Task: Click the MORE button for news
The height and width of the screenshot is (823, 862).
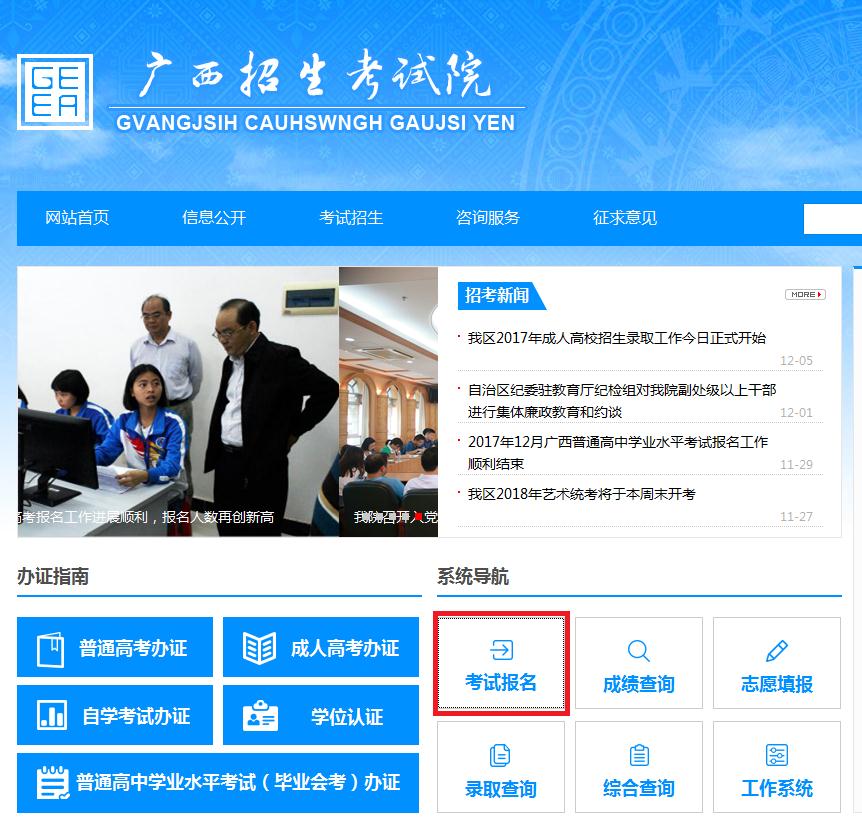Action: [805, 295]
